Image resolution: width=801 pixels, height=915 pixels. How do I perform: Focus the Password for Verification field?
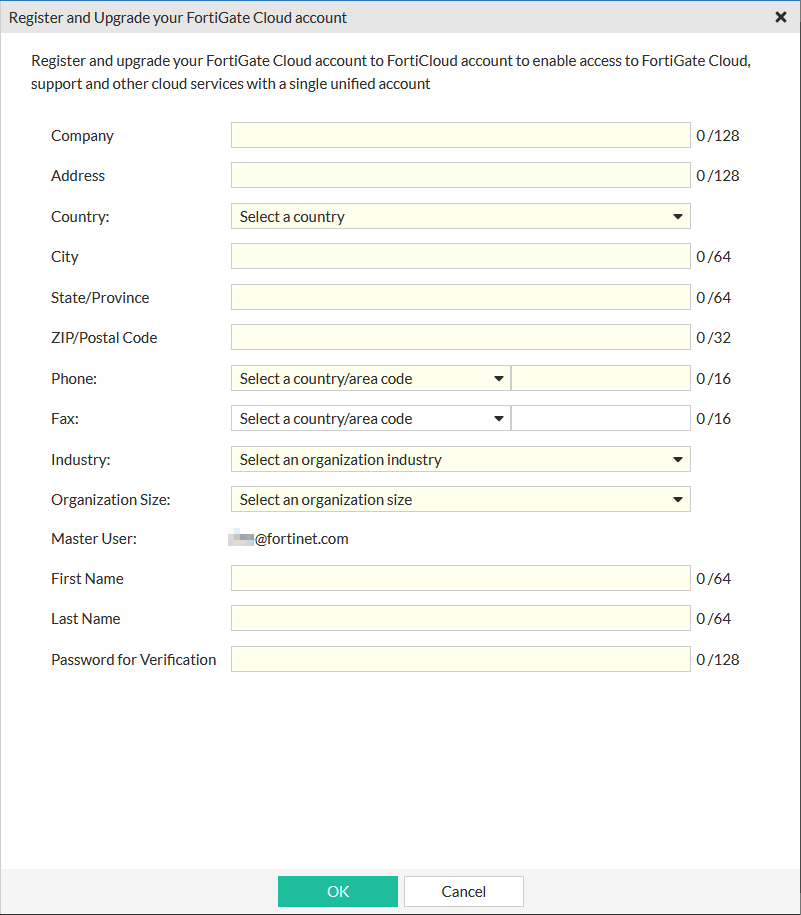[x=460, y=659]
